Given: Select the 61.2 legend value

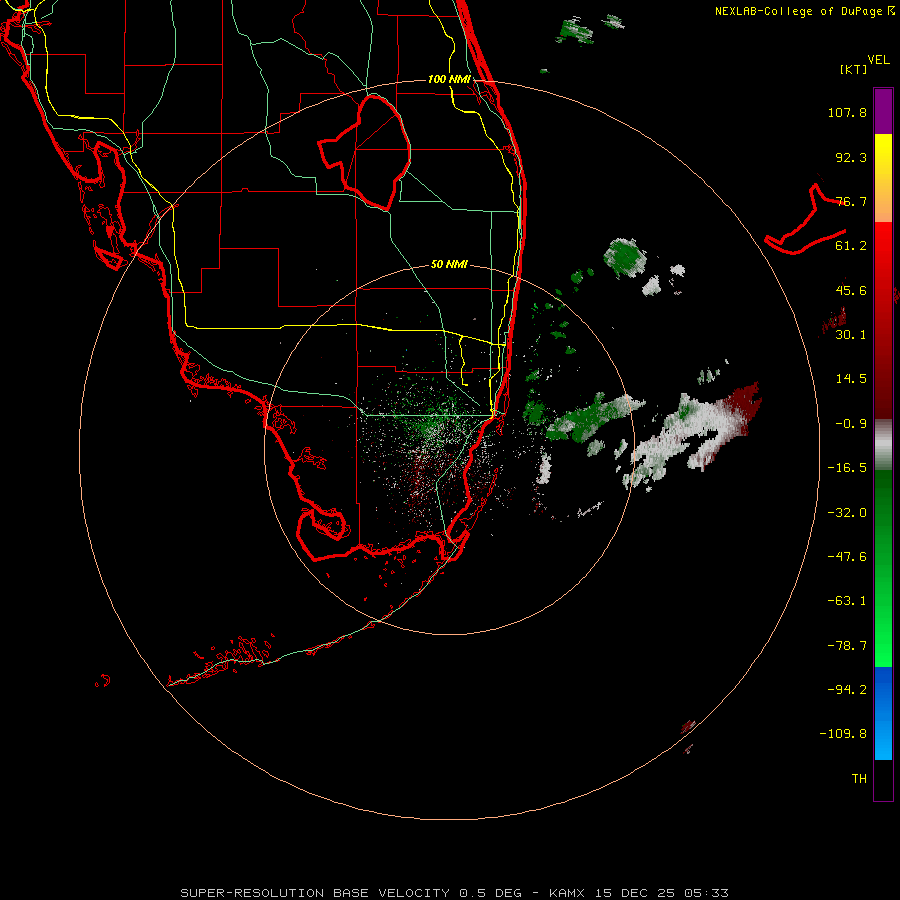Looking at the screenshot, I should click(x=851, y=246).
